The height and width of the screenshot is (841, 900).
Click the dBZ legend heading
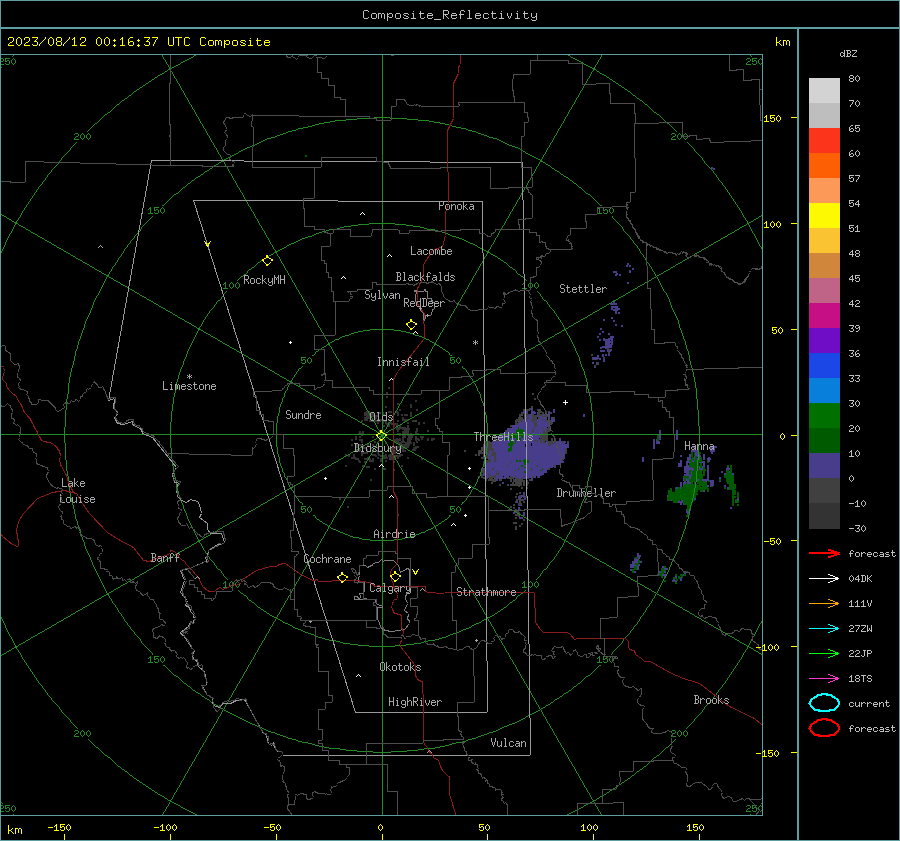click(848, 53)
